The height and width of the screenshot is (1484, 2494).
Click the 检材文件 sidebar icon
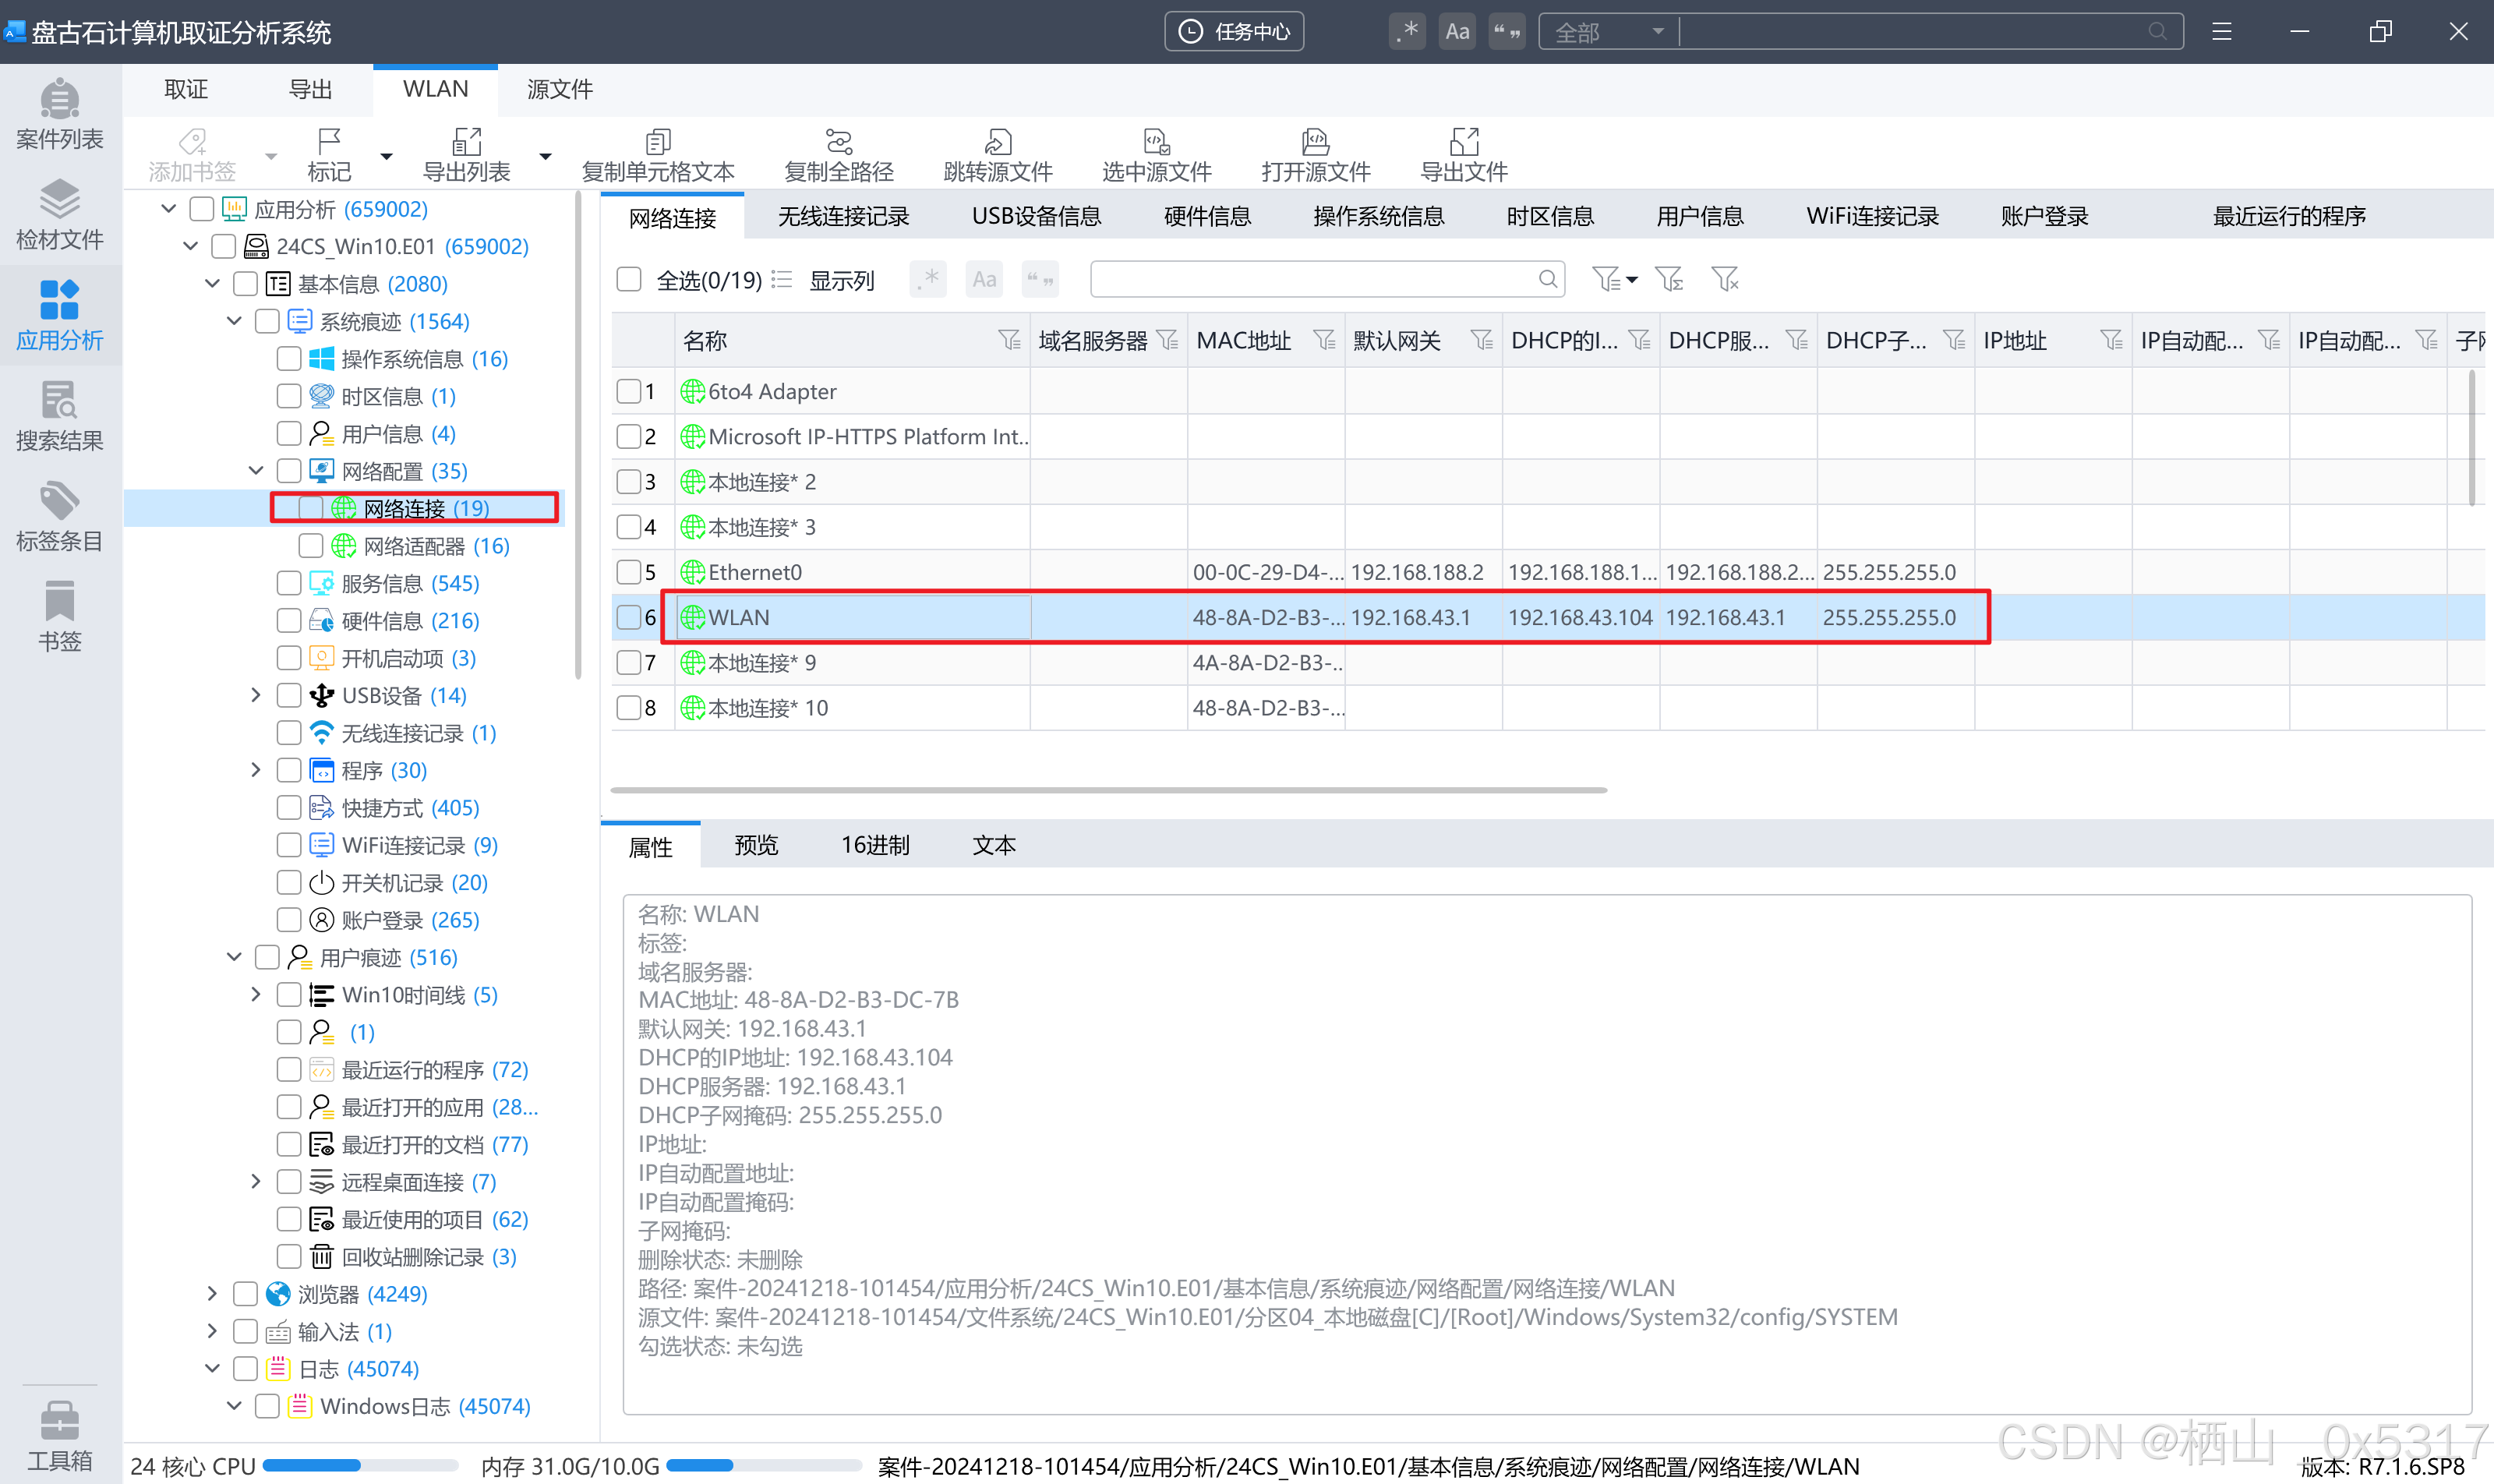pos(59,214)
